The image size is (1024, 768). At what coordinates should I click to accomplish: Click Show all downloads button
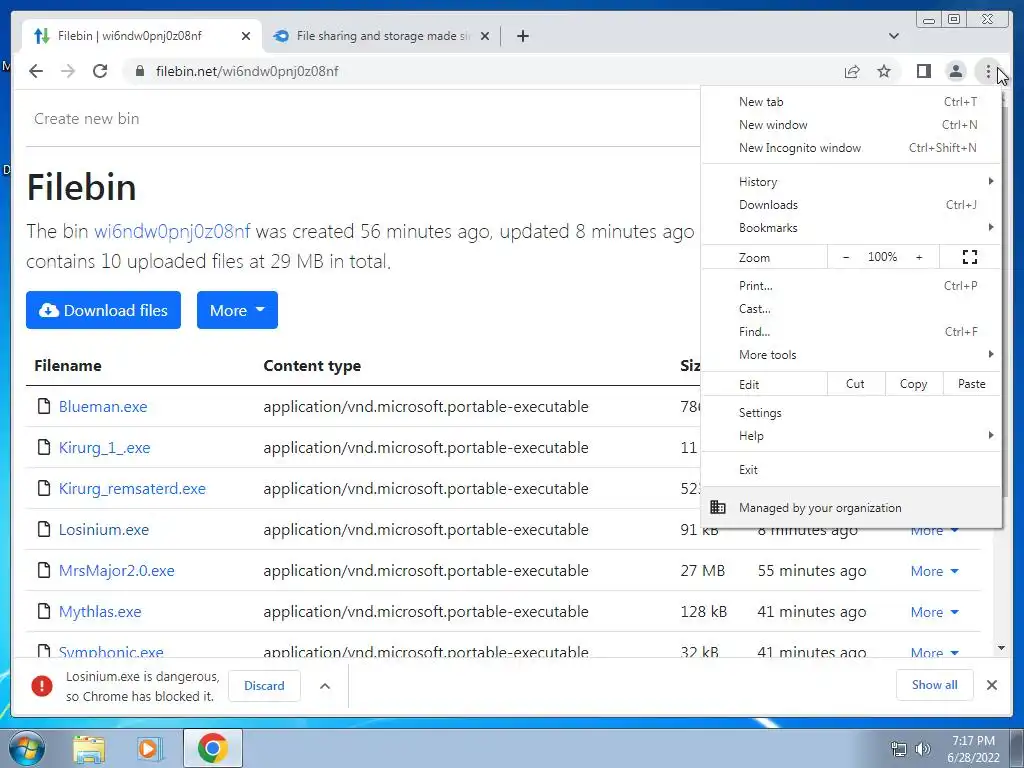pos(935,685)
